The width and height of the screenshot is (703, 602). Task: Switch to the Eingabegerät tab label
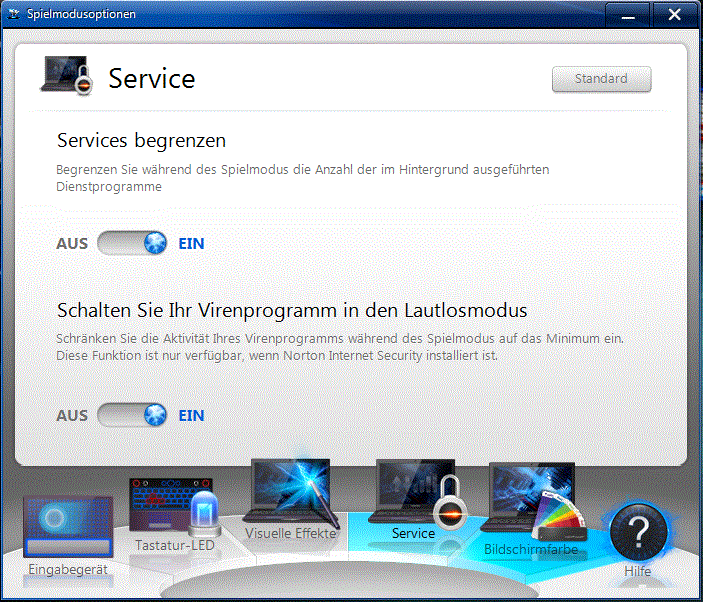pos(68,570)
